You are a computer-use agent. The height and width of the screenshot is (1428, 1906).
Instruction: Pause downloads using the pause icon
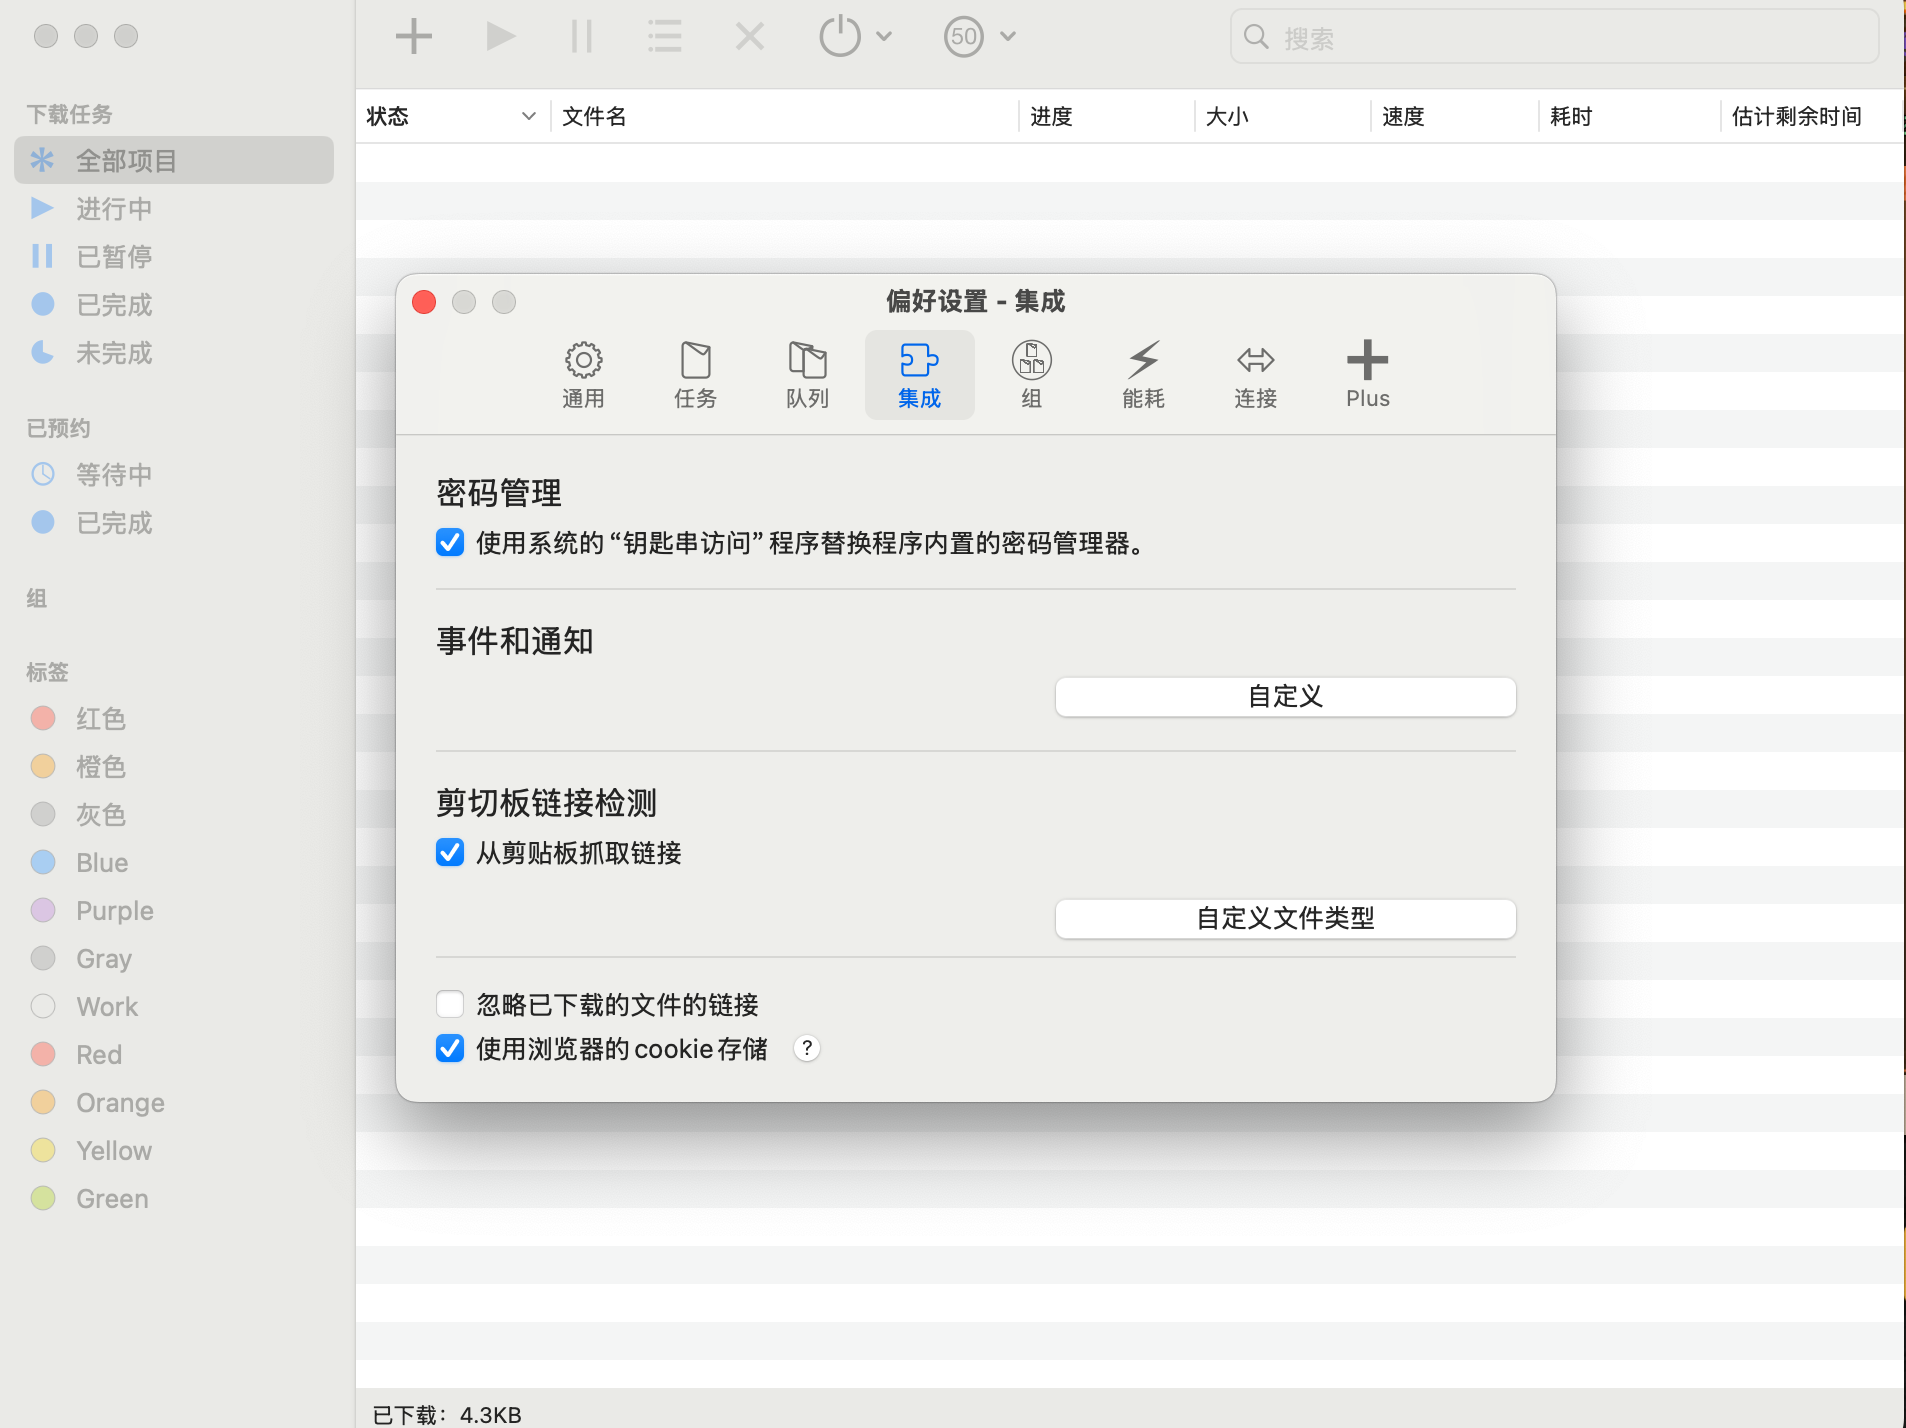point(581,36)
